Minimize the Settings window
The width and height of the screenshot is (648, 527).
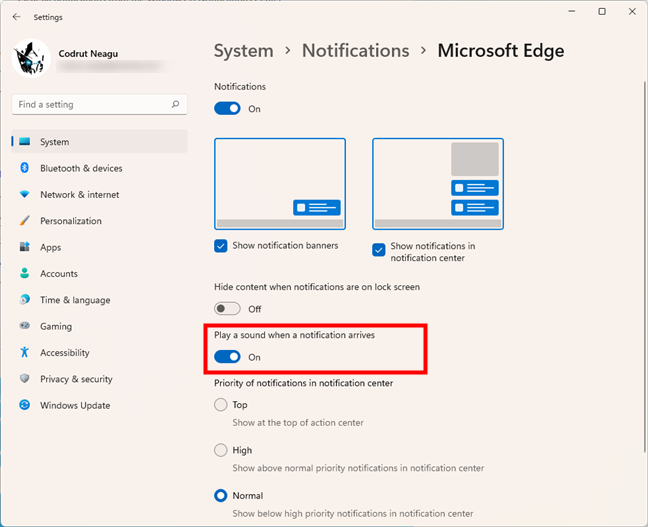coord(572,11)
